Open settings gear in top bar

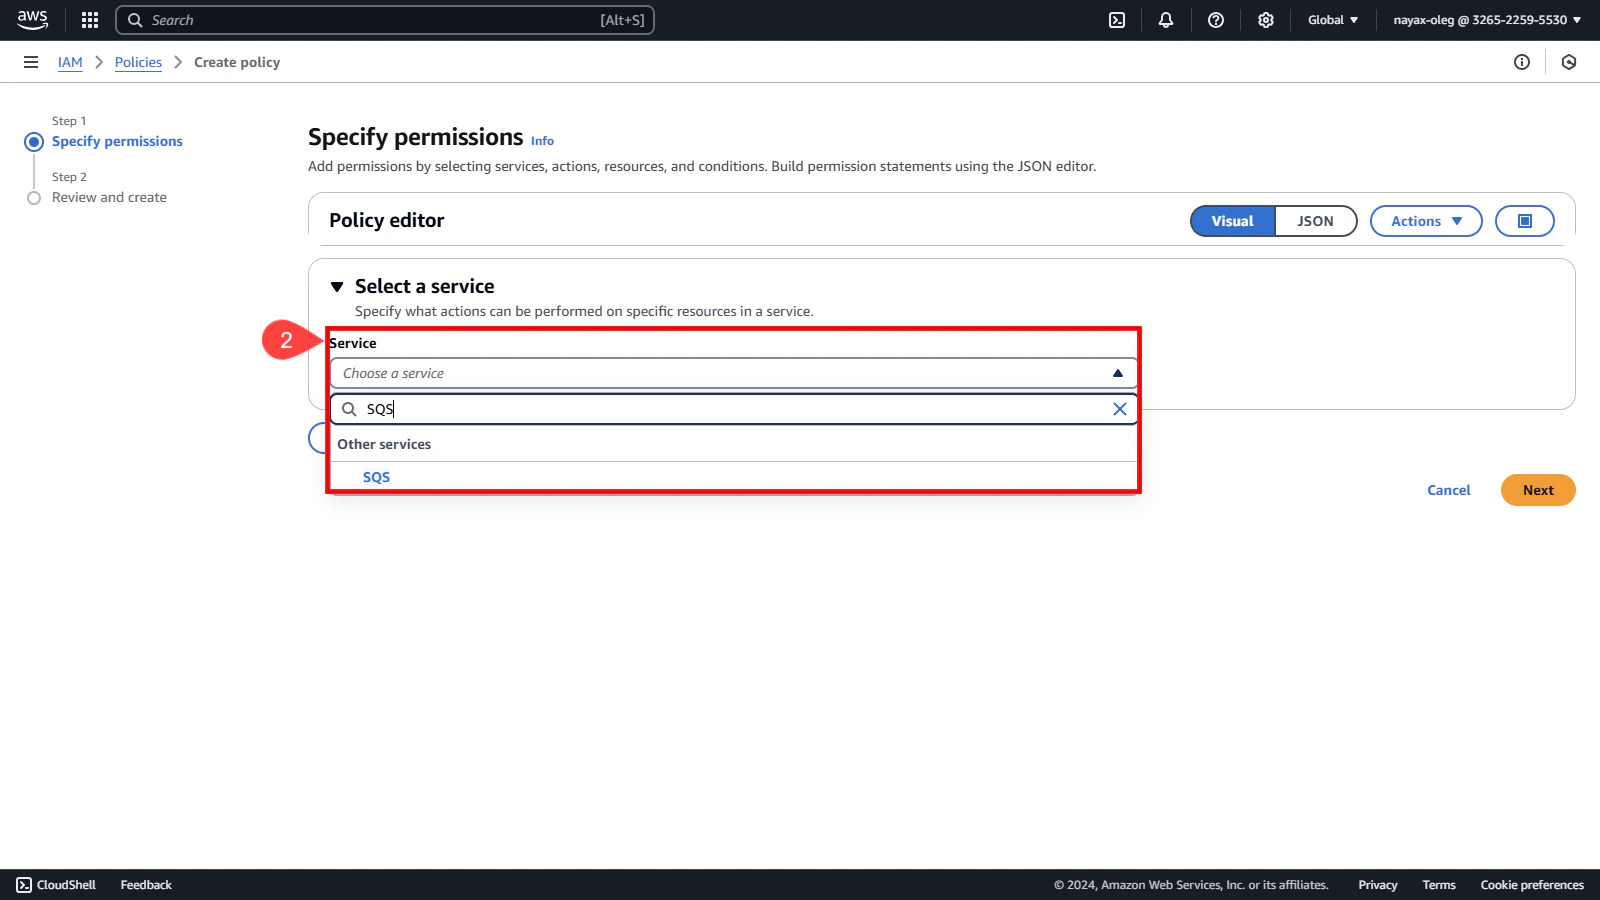[x=1266, y=20]
